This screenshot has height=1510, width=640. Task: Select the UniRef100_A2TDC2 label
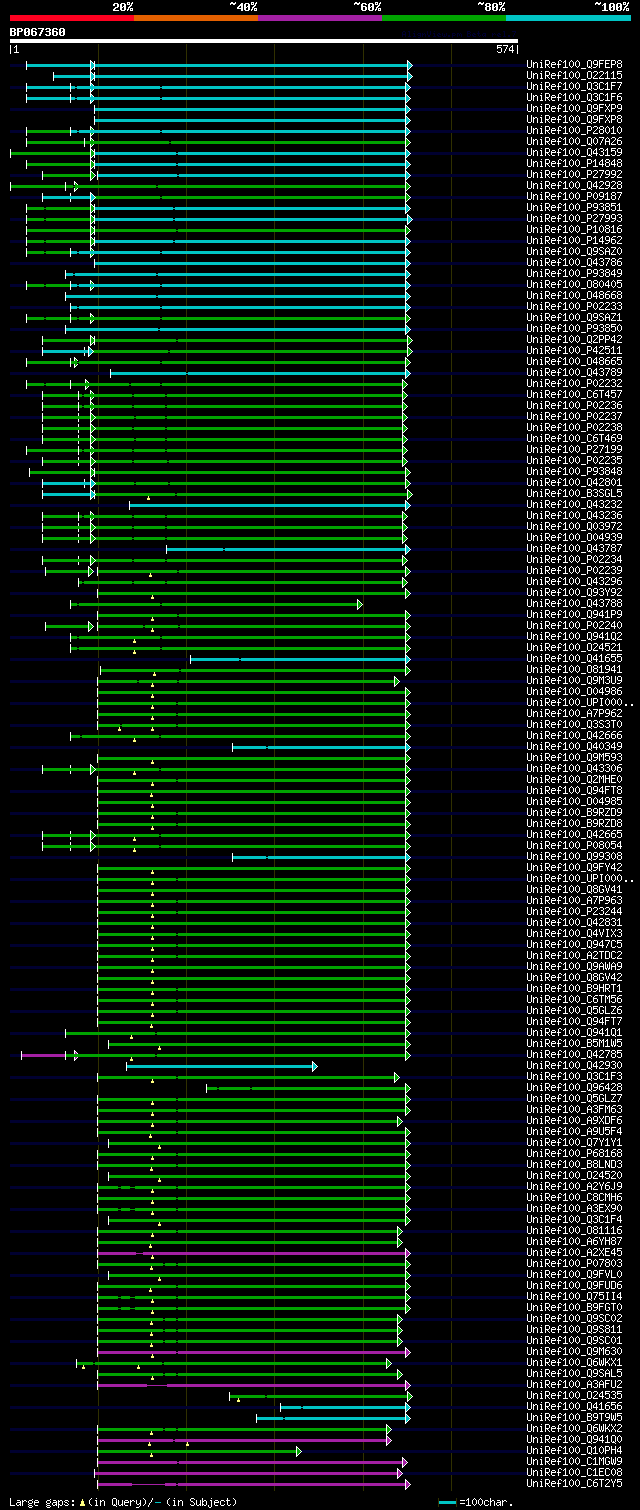click(x=573, y=956)
